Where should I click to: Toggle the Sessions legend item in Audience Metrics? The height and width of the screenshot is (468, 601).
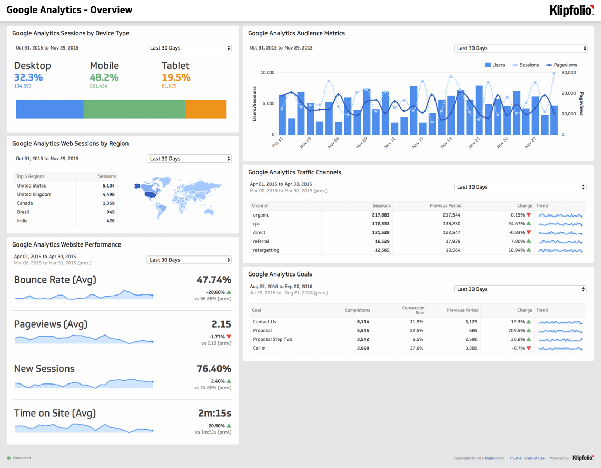coord(525,65)
